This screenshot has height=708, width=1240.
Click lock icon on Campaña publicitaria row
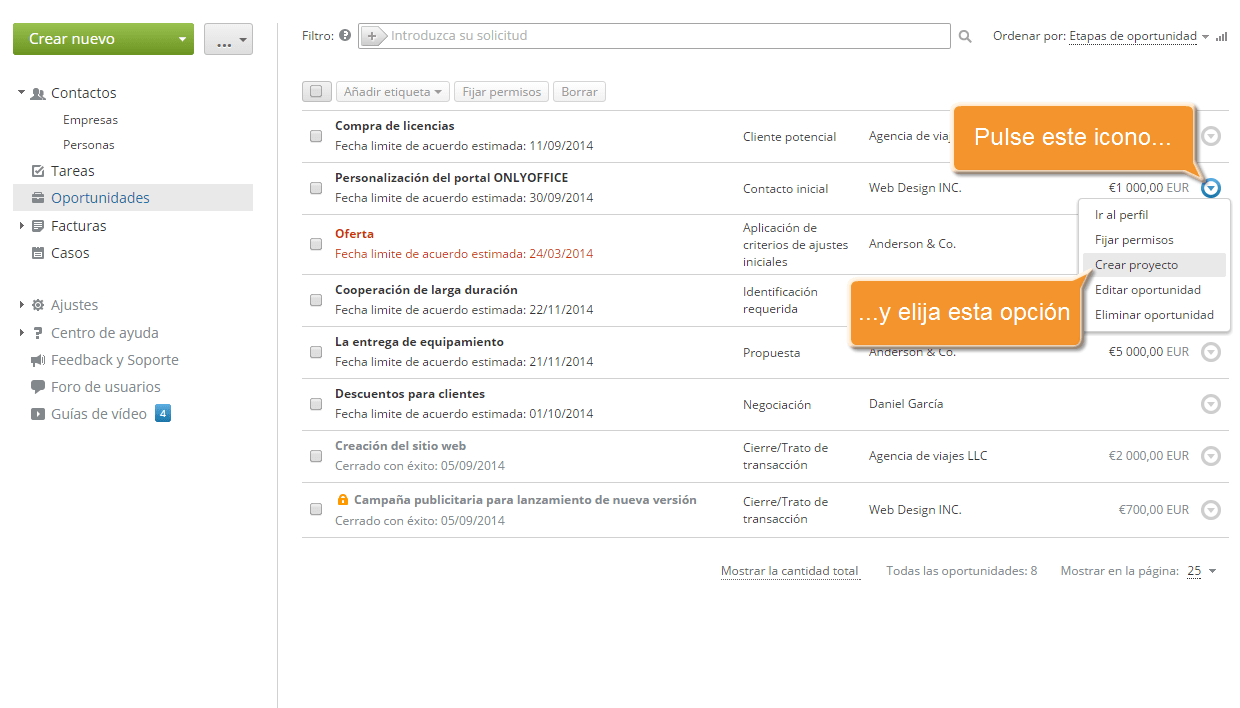pyautogui.click(x=342, y=499)
